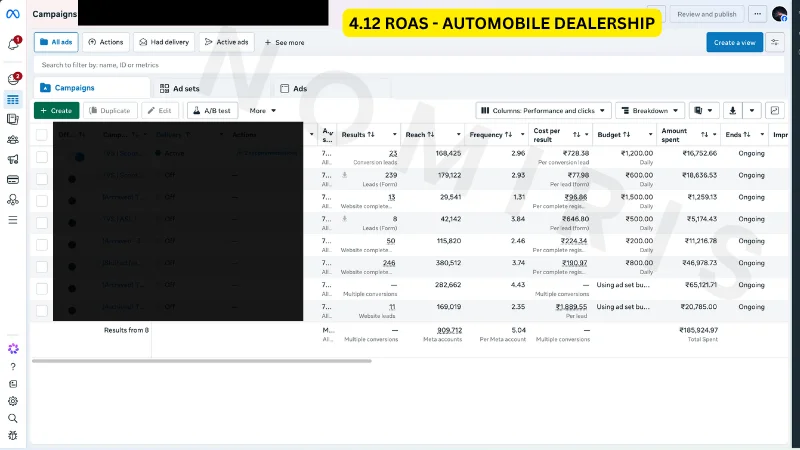Tick checkbox for row with 23 results
The height and width of the screenshot is (450, 800).
coord(42,157)
